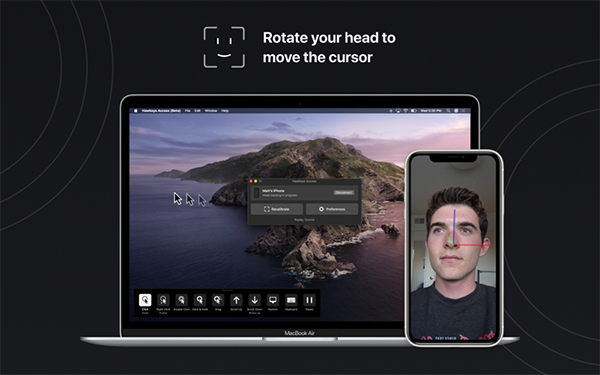This screenshot has width=600, height=375.
Task: Select the Click & Hold control icon
Action: click(x=200, y=300)
